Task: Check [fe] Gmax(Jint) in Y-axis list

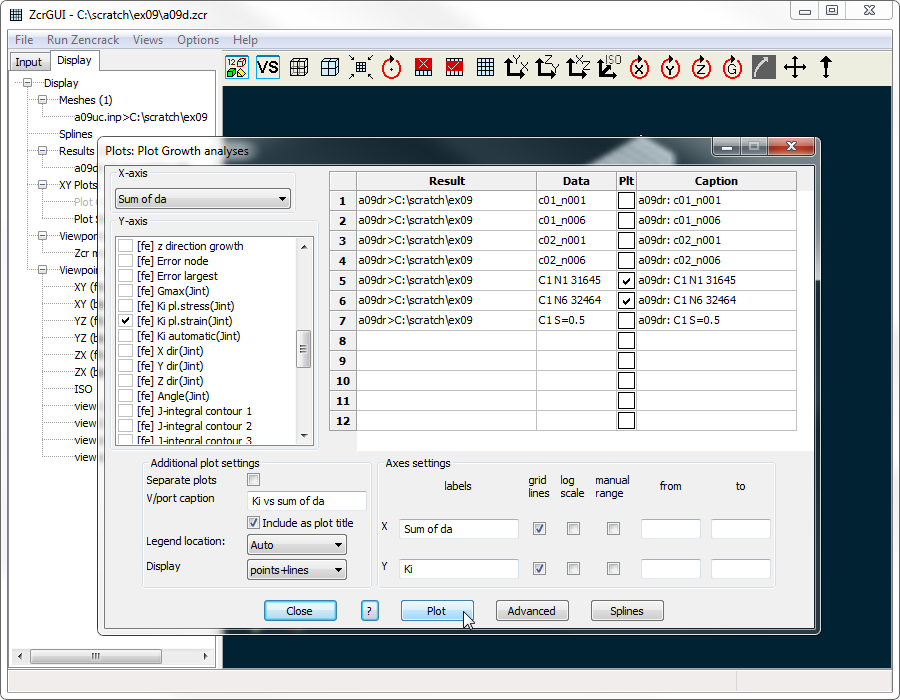Action: pos(126,291)
